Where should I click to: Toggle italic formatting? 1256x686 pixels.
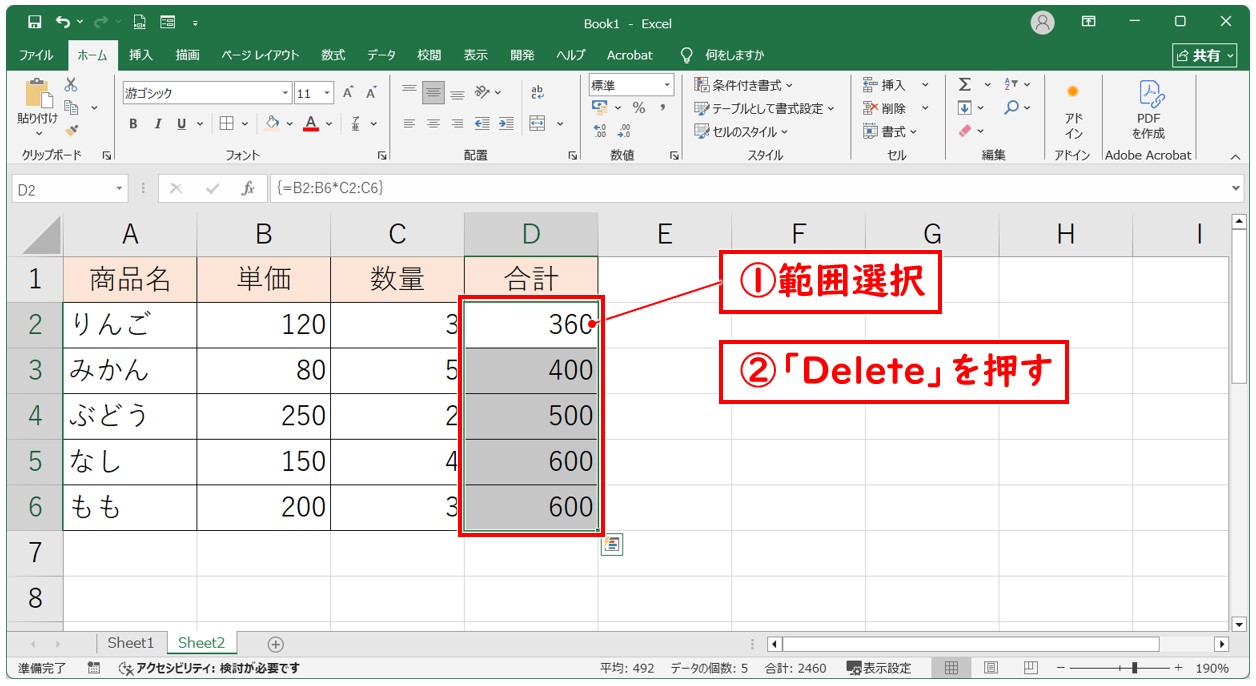[x=157, y=124]
